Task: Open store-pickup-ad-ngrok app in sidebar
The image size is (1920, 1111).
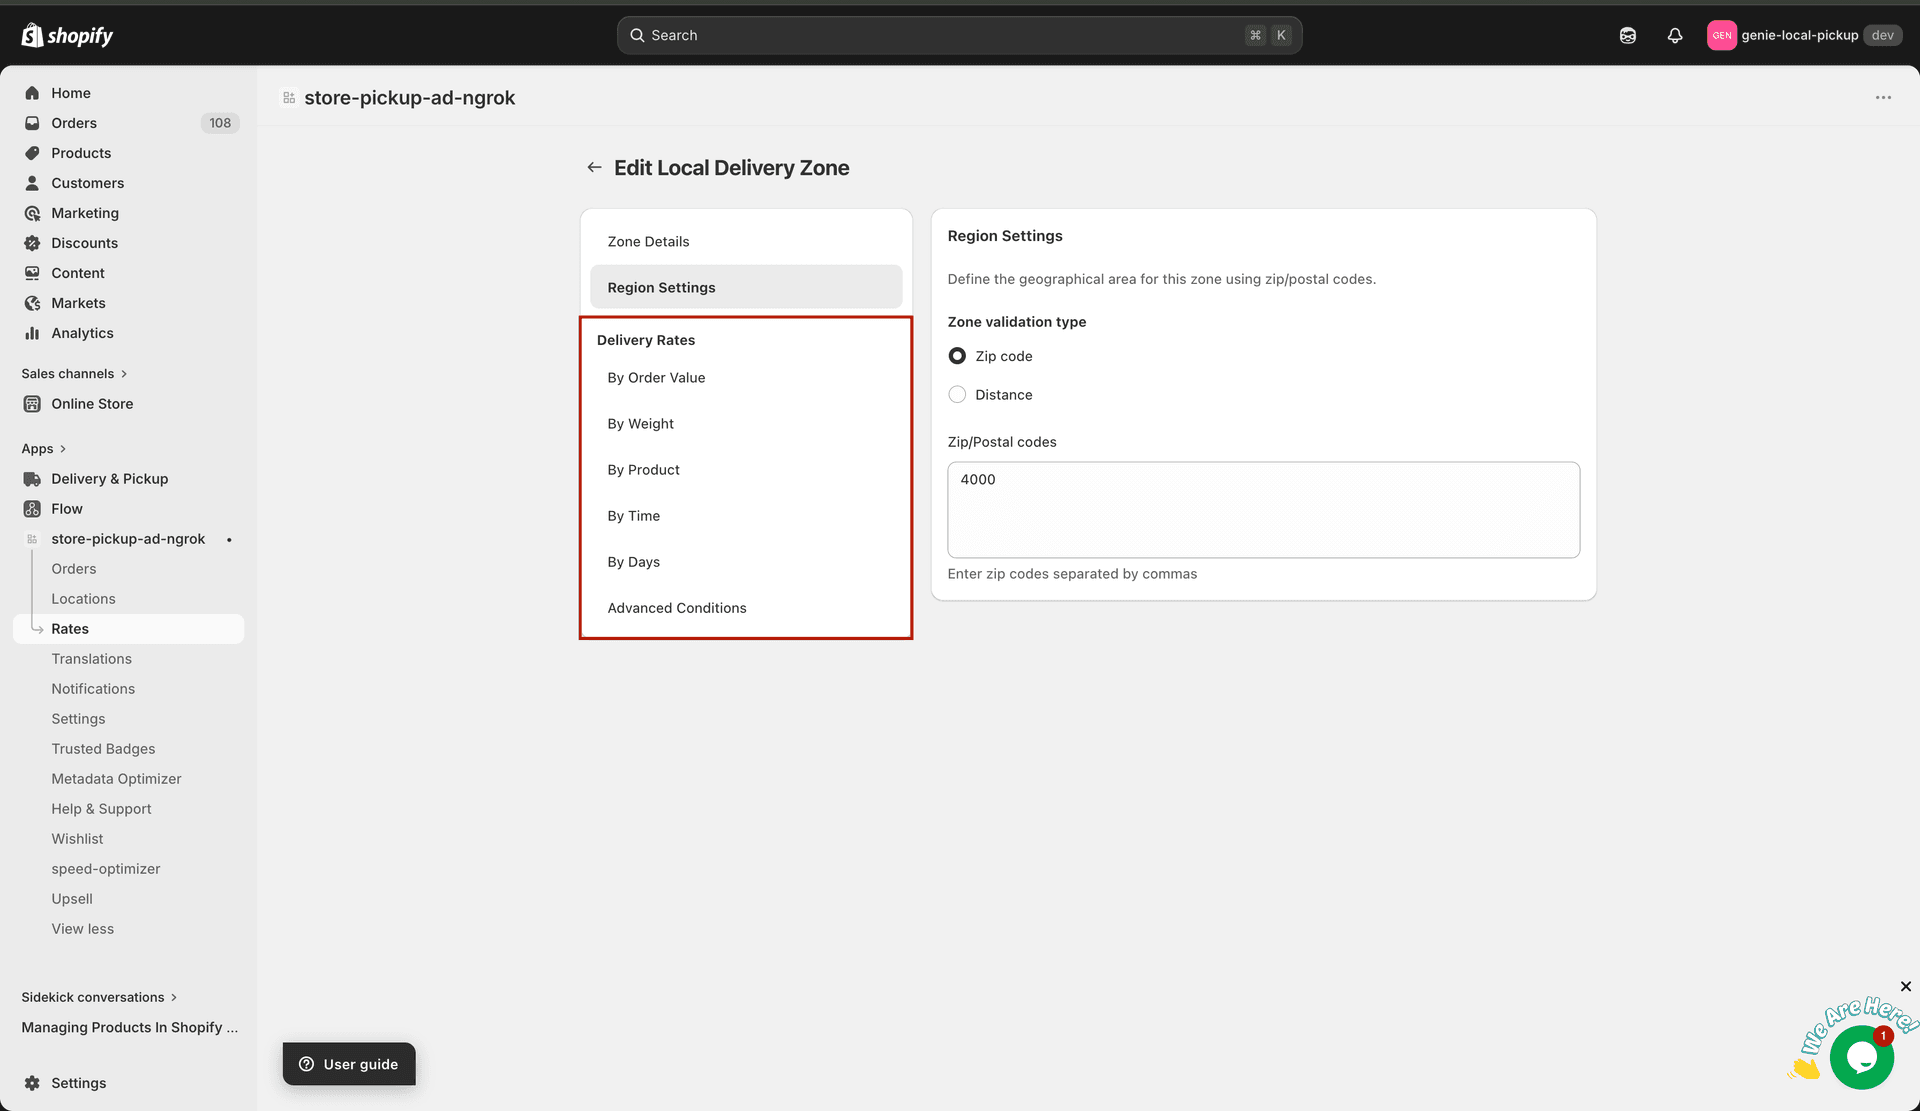Action: pos(128,539)
